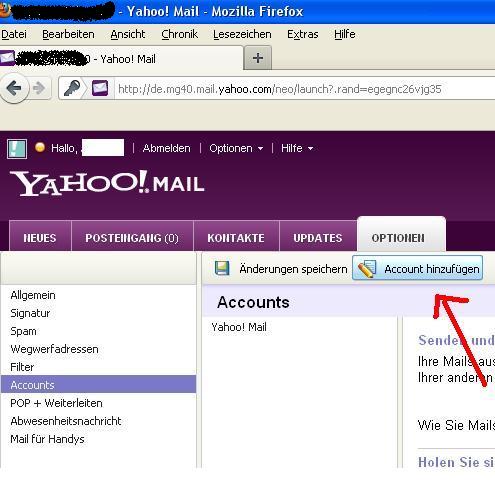495x490 pixels.
Task: Click the Abmelden link
Action: tap(166, 148)
